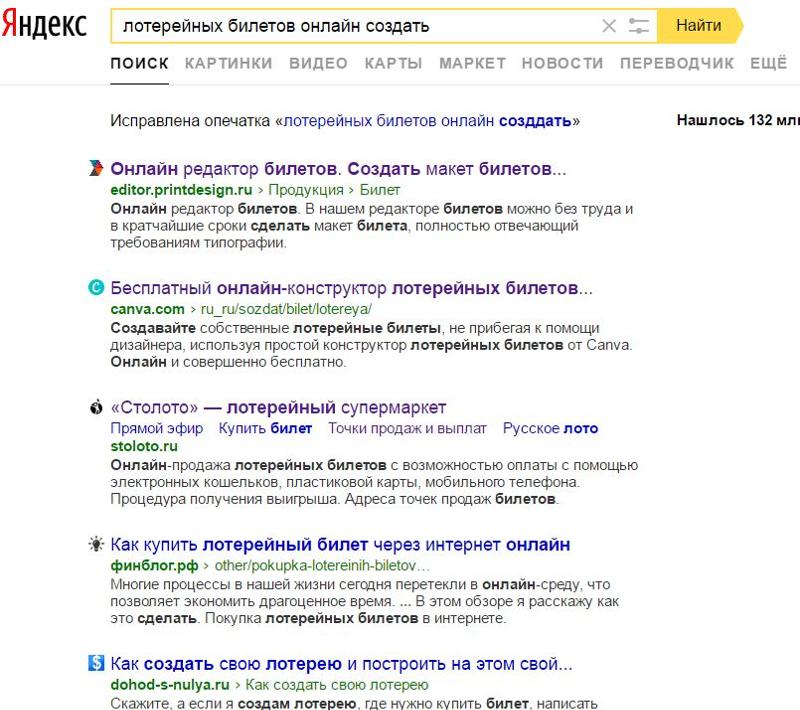
Task: Click the Canva favicon icon
Action: pyautogui.click(x=96, y=287)
